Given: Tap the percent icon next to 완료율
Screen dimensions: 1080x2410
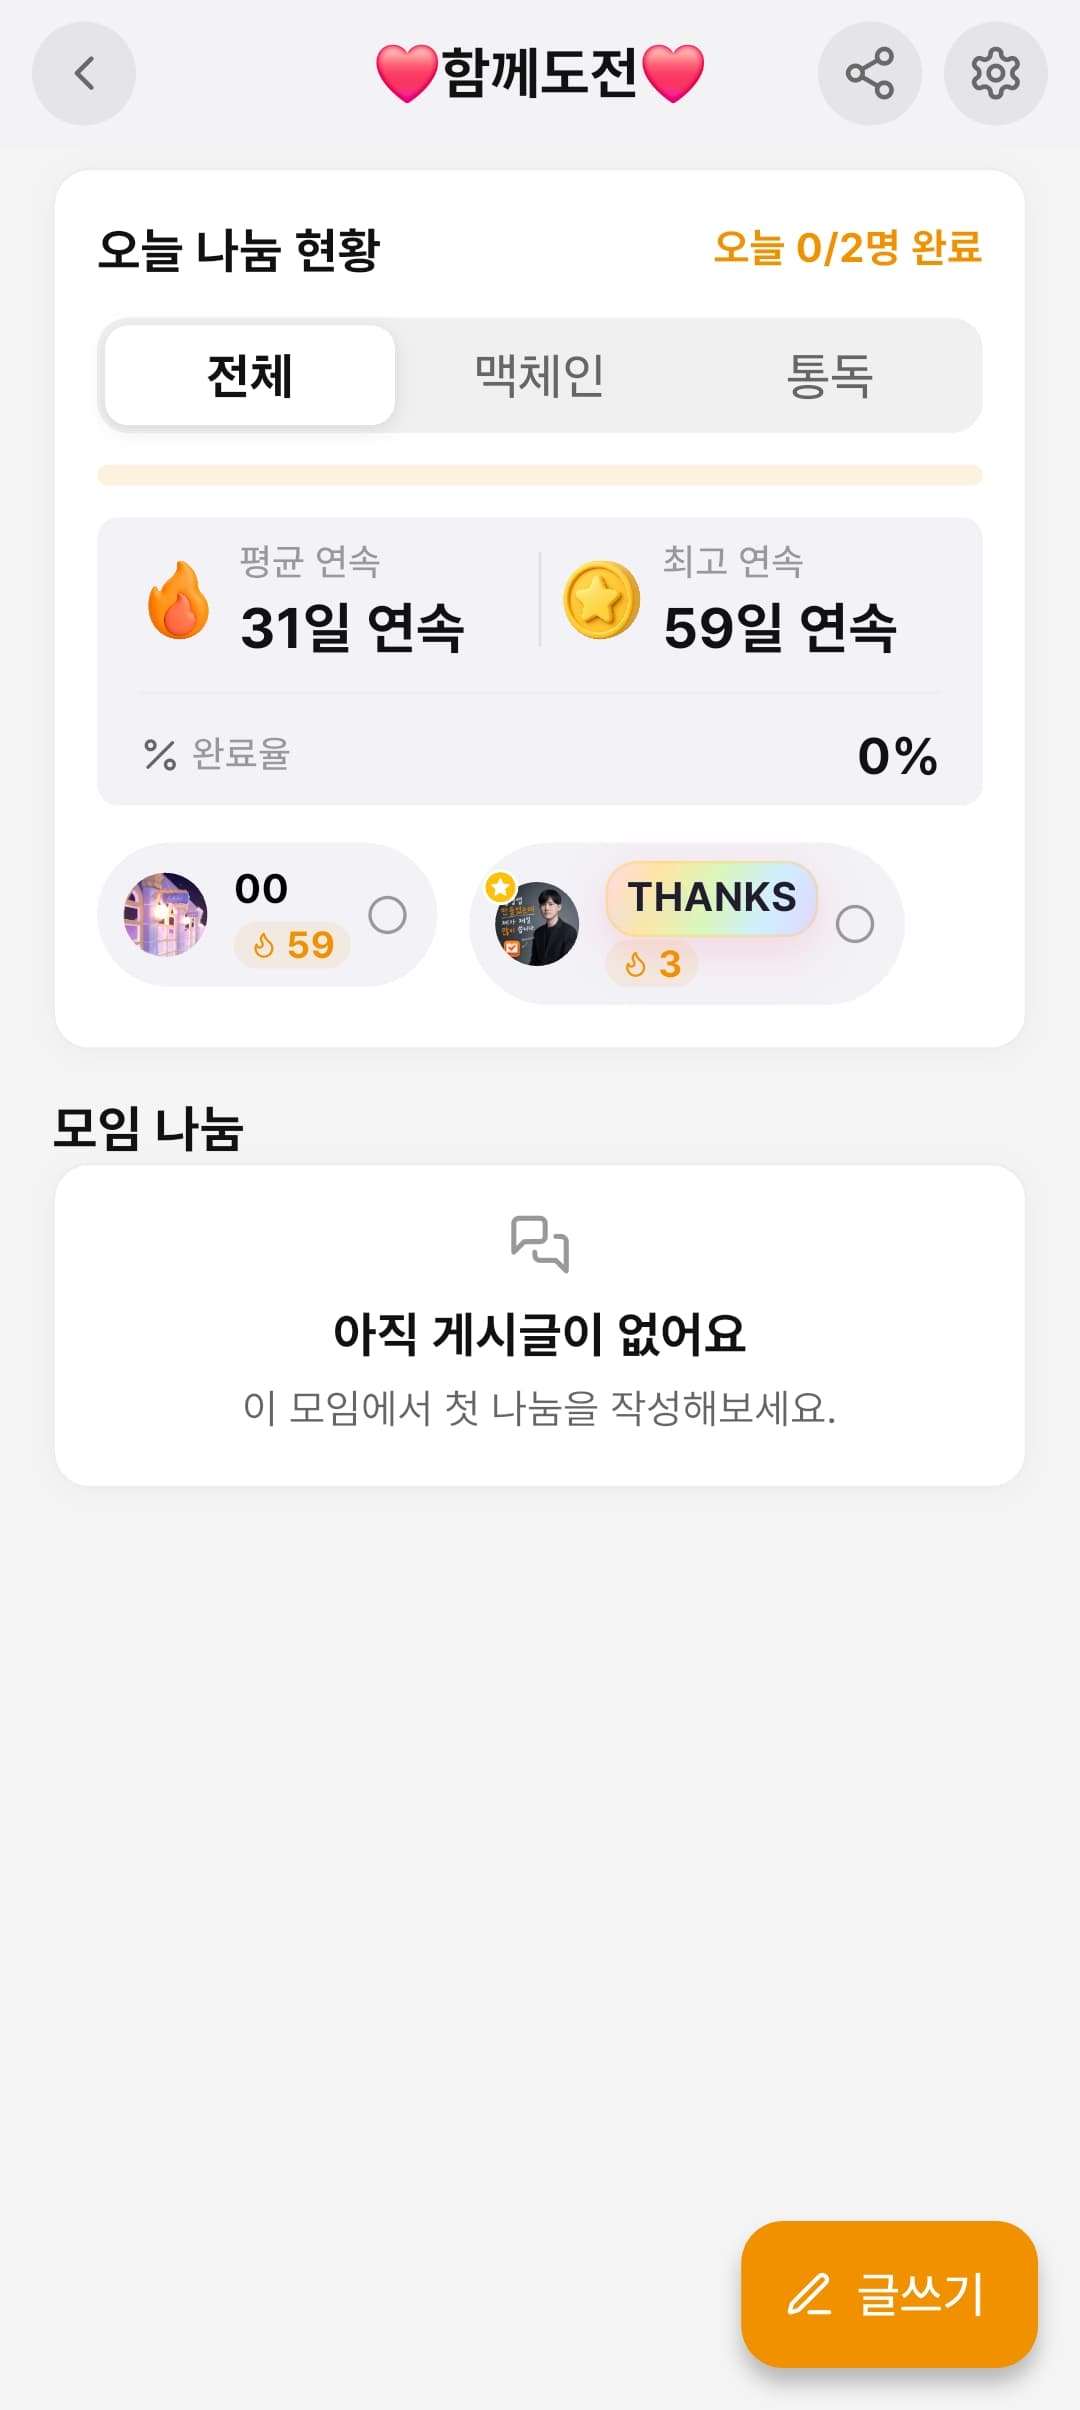Looking at the screenshot, I should tap(160, 755).
